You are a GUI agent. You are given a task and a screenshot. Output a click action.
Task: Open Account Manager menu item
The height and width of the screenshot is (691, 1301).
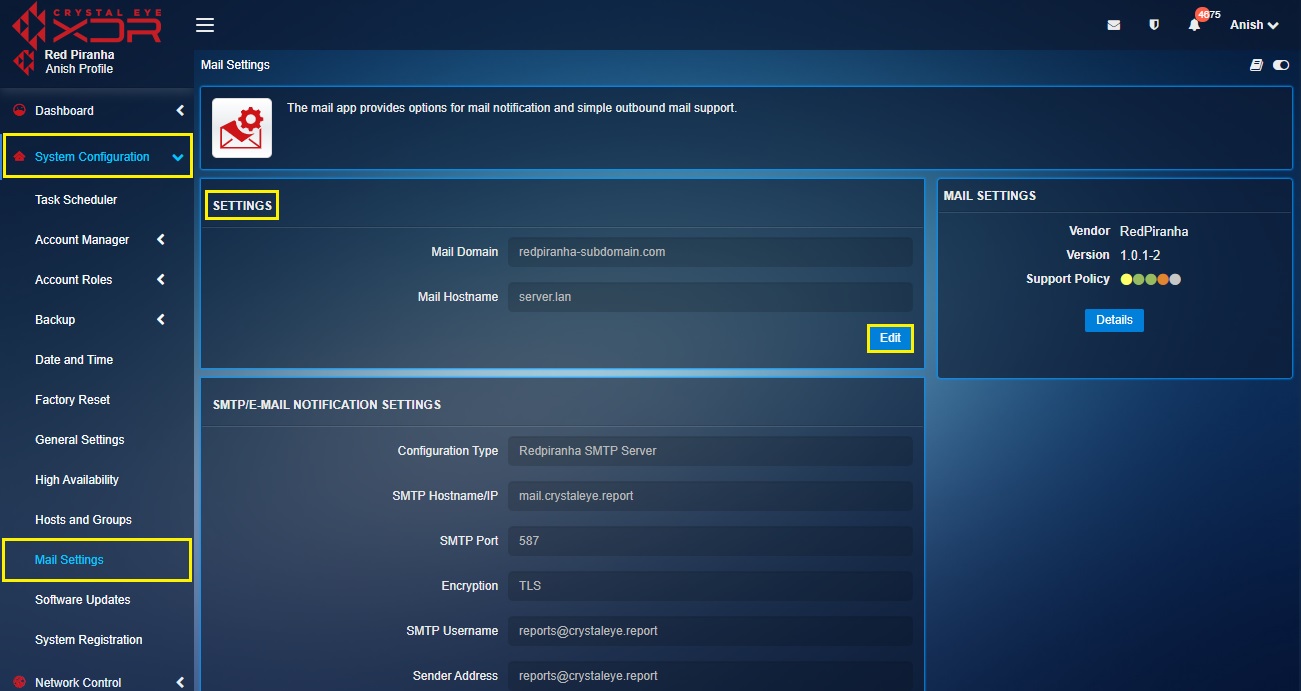click(82, 240)
